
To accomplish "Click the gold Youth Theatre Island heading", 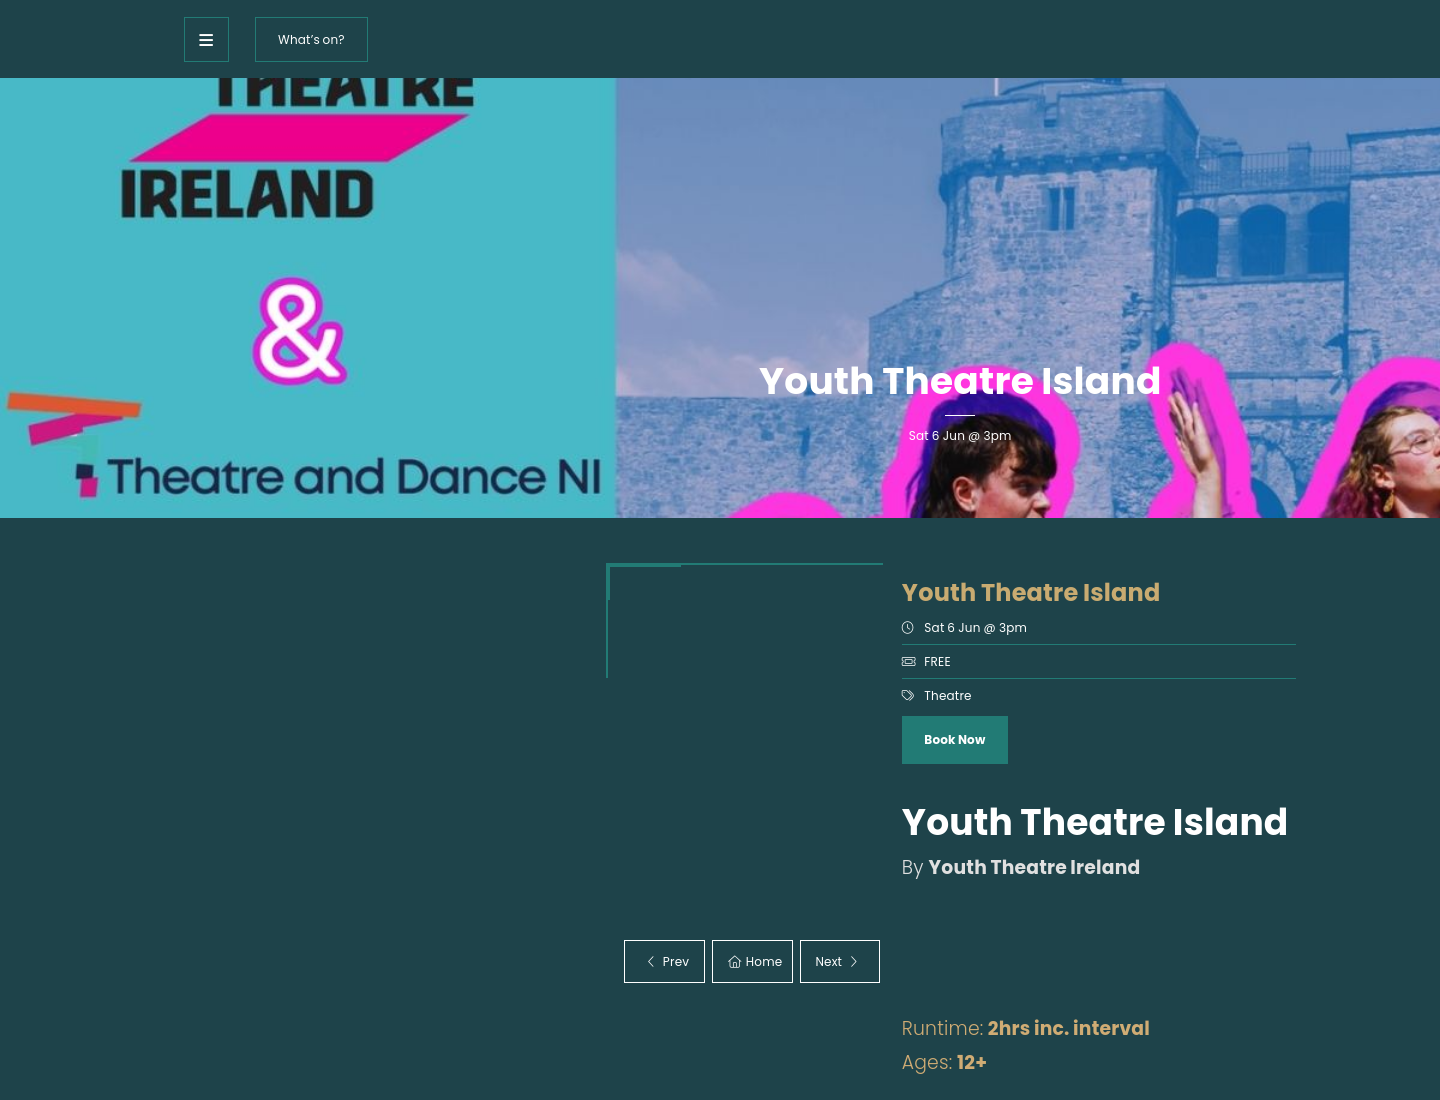I will point(1031,592).
